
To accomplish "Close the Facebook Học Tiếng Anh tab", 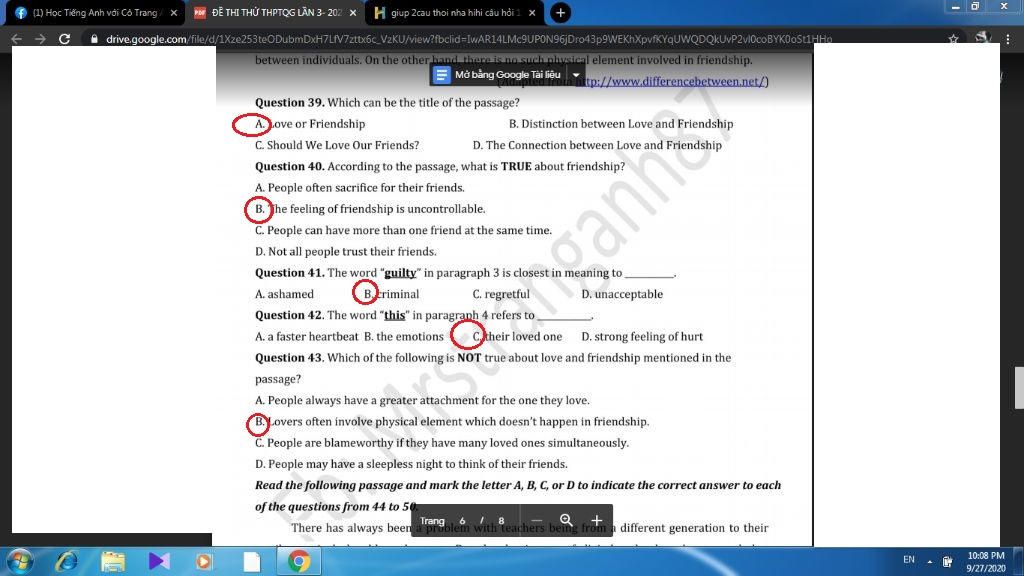I will [174, 12].
